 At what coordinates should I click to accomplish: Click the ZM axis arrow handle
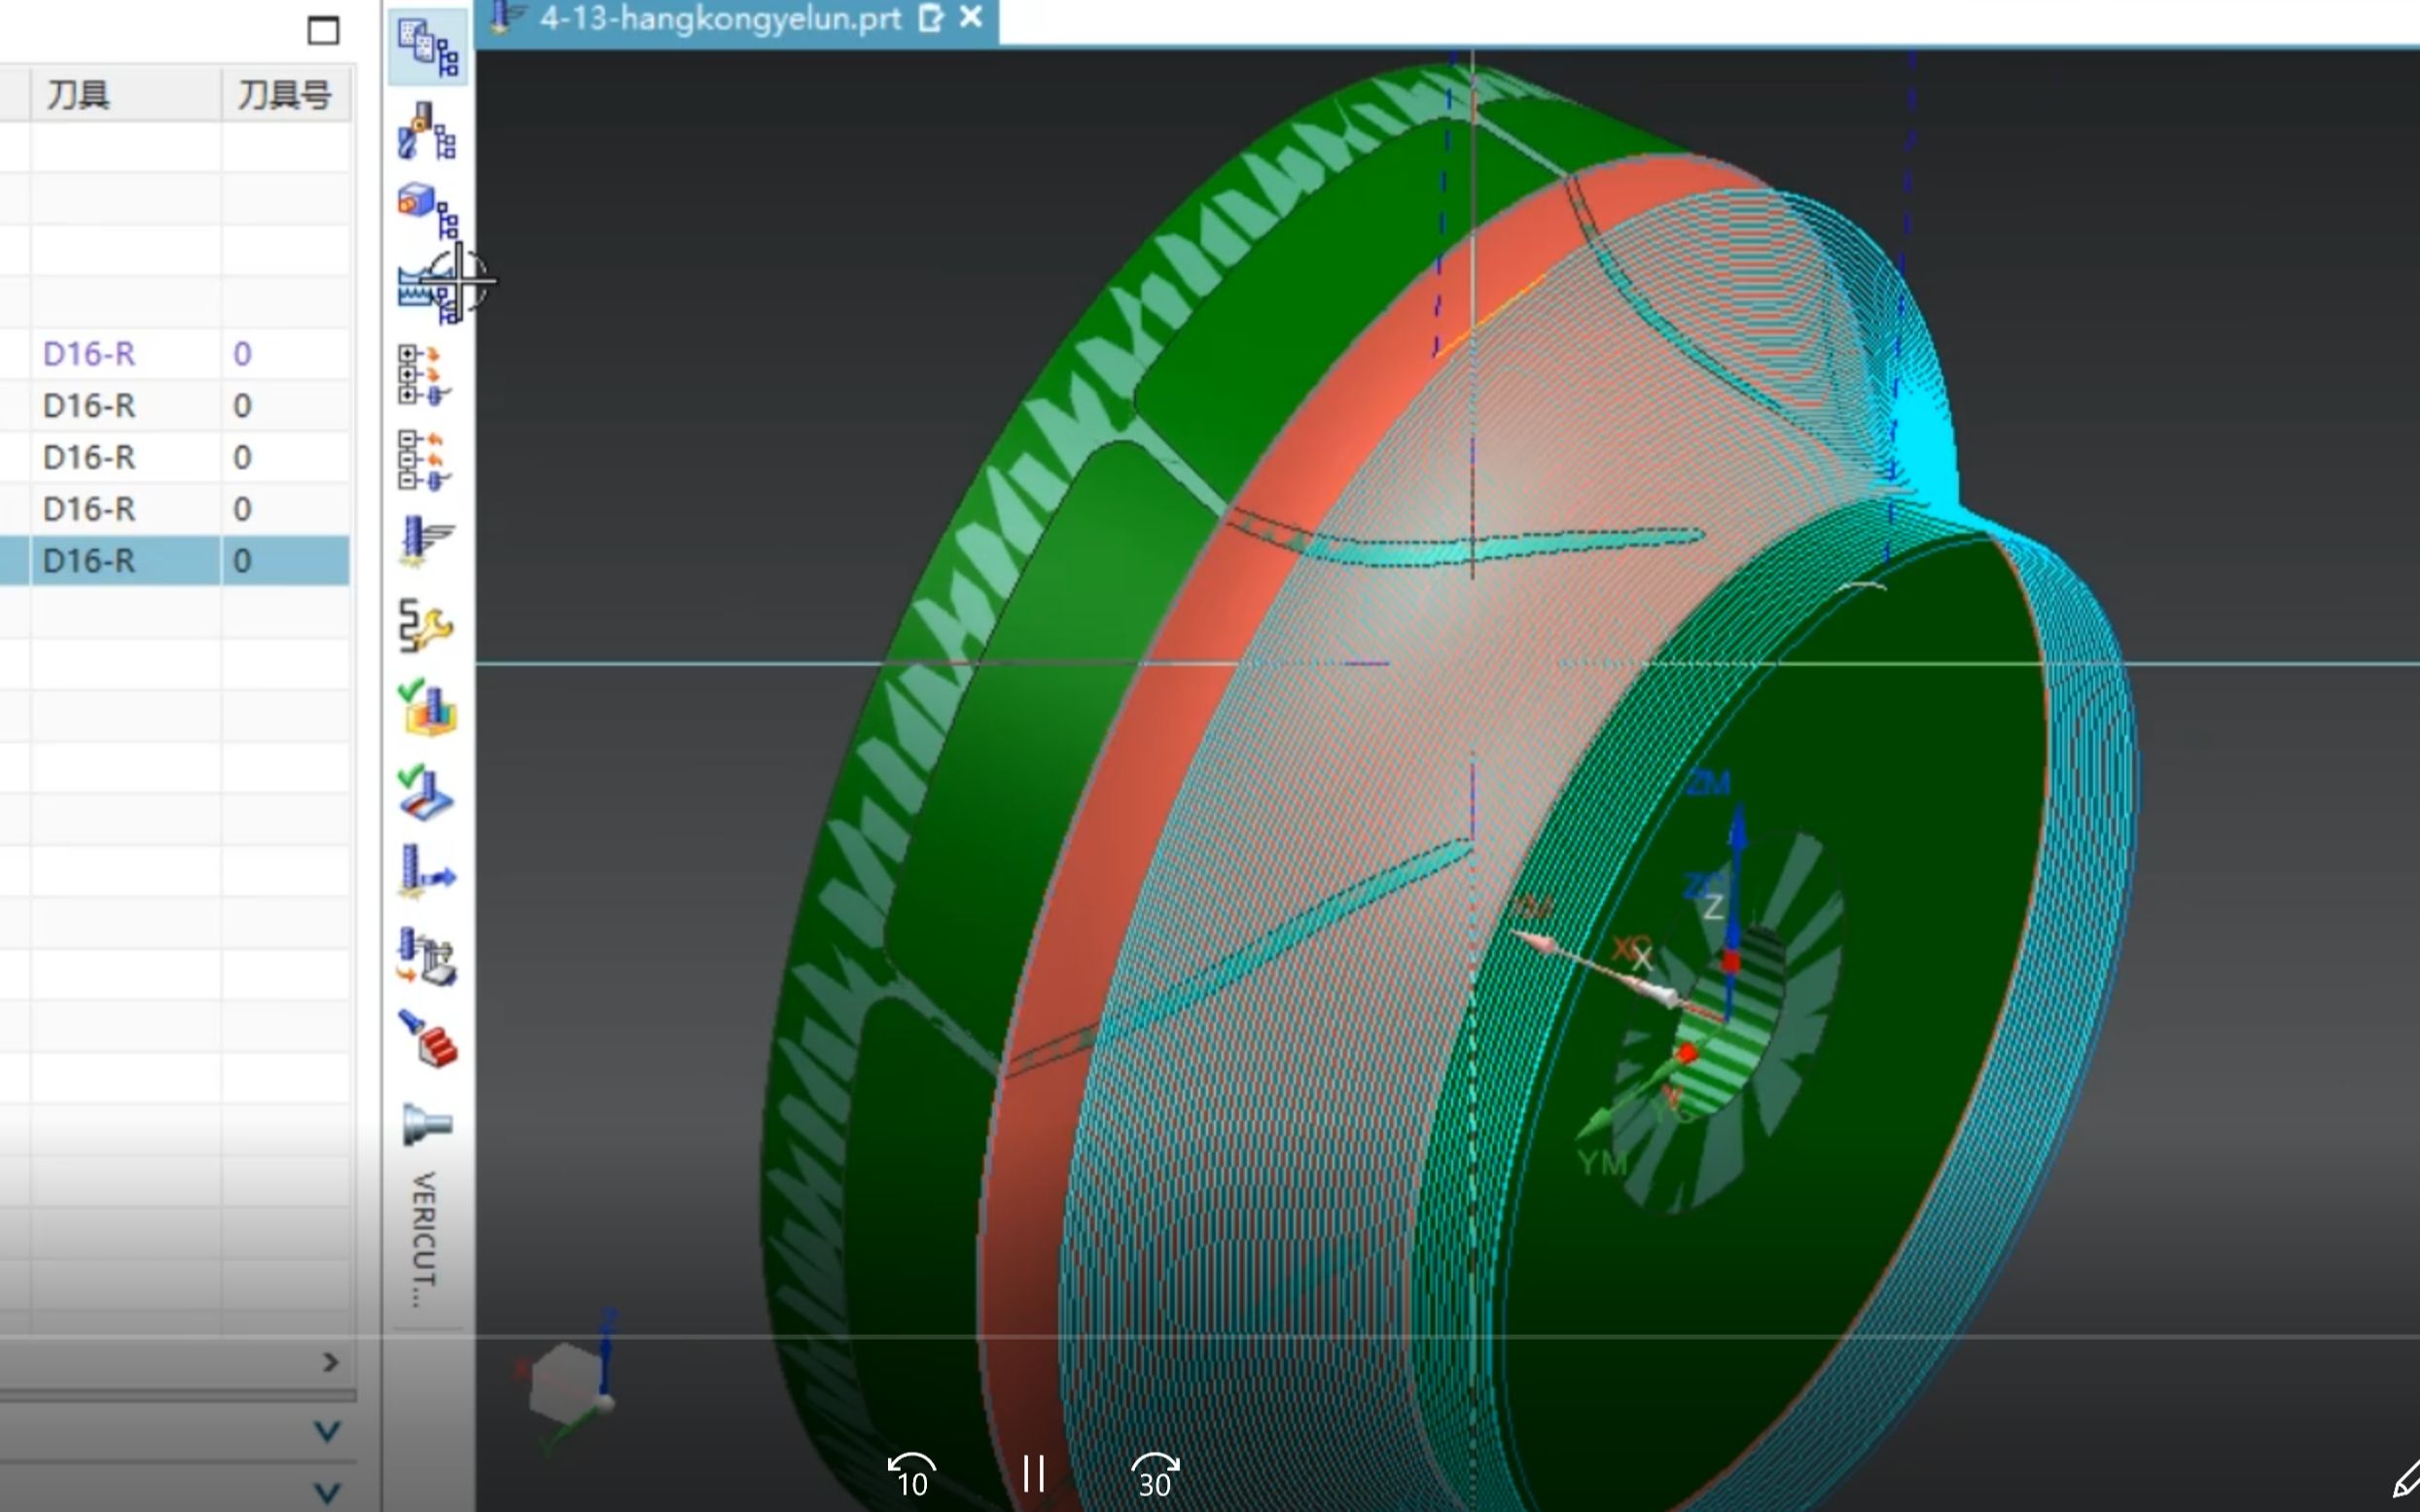(1738, 830)
